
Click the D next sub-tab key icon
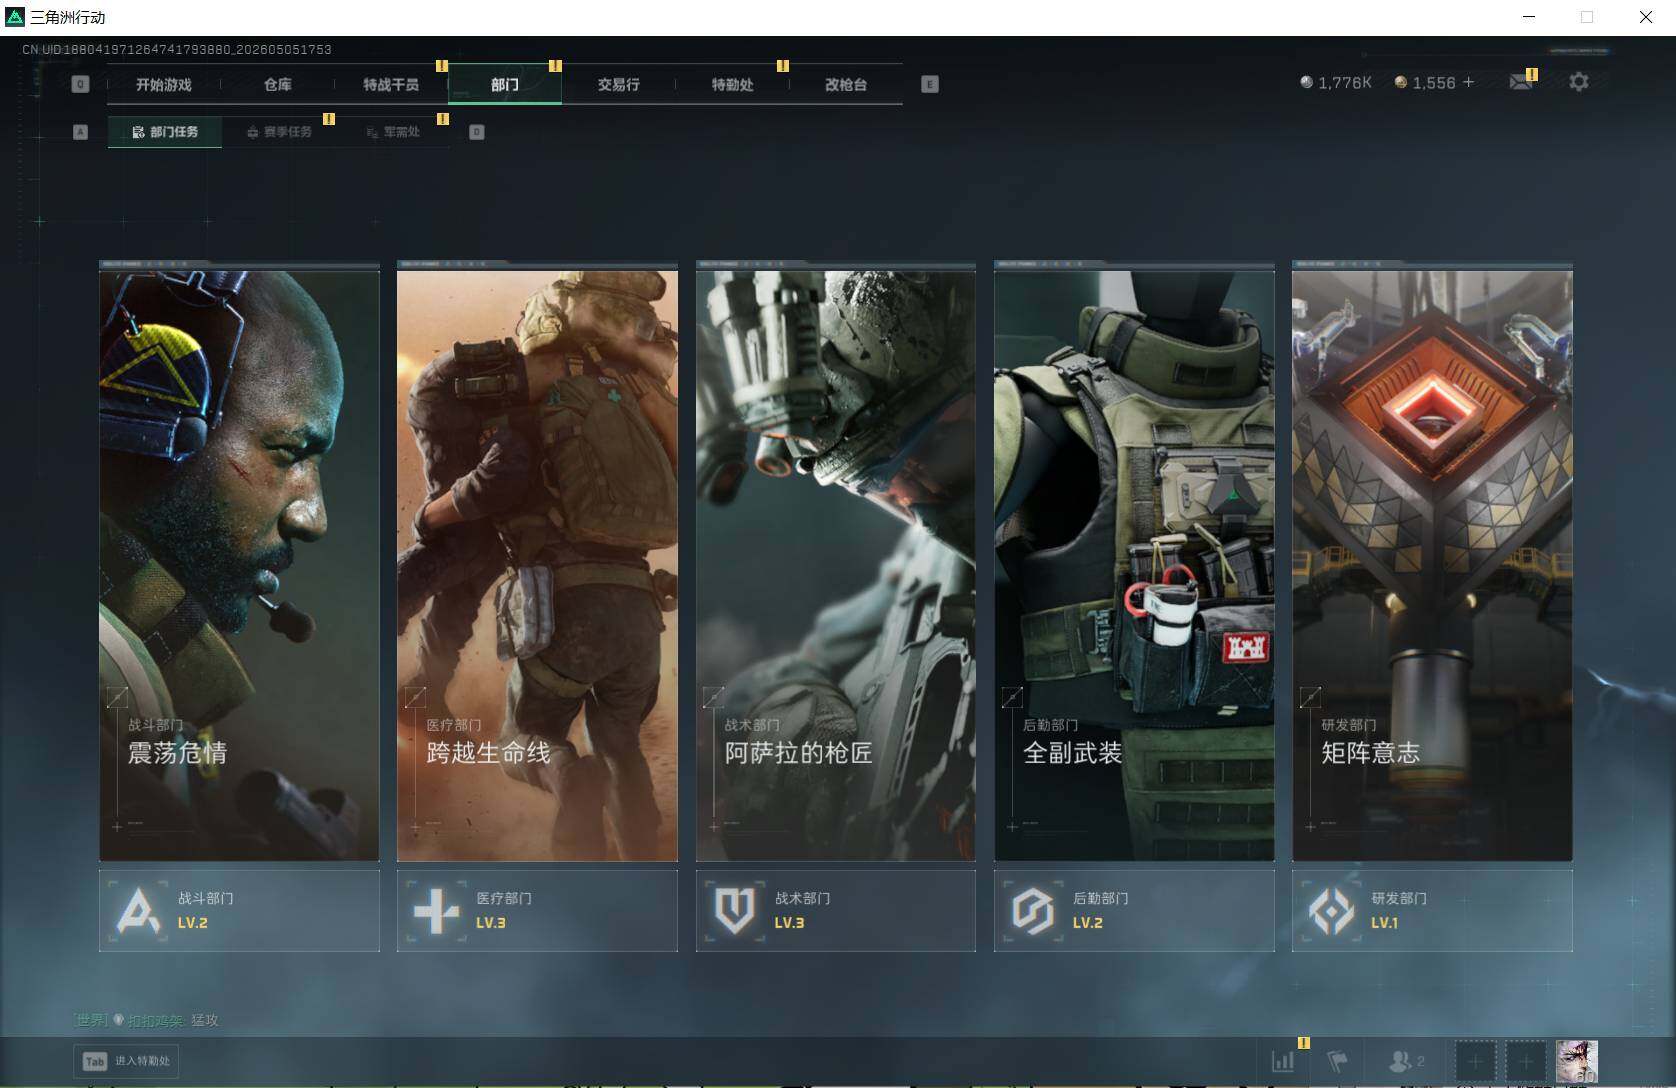click(477, 132)
